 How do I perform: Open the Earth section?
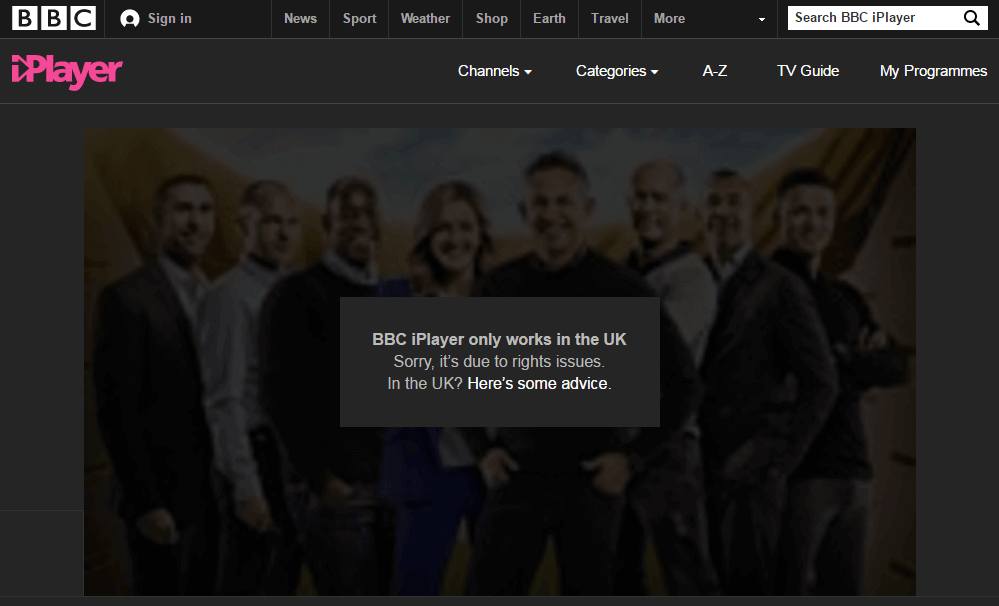coord(549,18)
